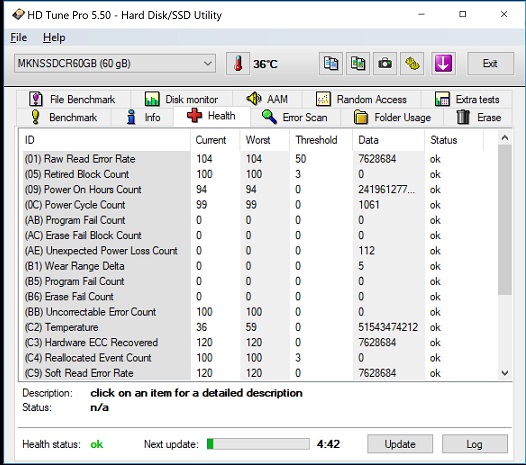
Task: Open the Folder Usage tab
Action: (x=392, y=117)
